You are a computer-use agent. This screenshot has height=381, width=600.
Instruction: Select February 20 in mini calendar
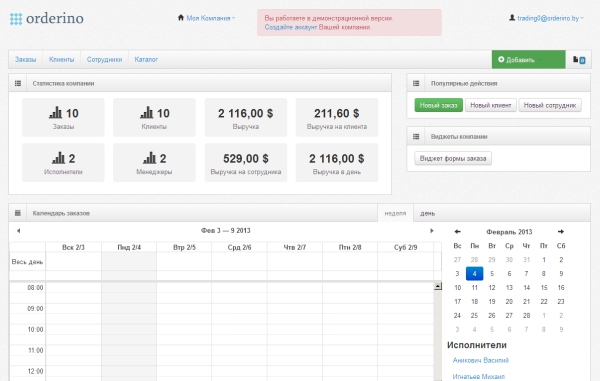pyautogui.click(x=509, y=301)
